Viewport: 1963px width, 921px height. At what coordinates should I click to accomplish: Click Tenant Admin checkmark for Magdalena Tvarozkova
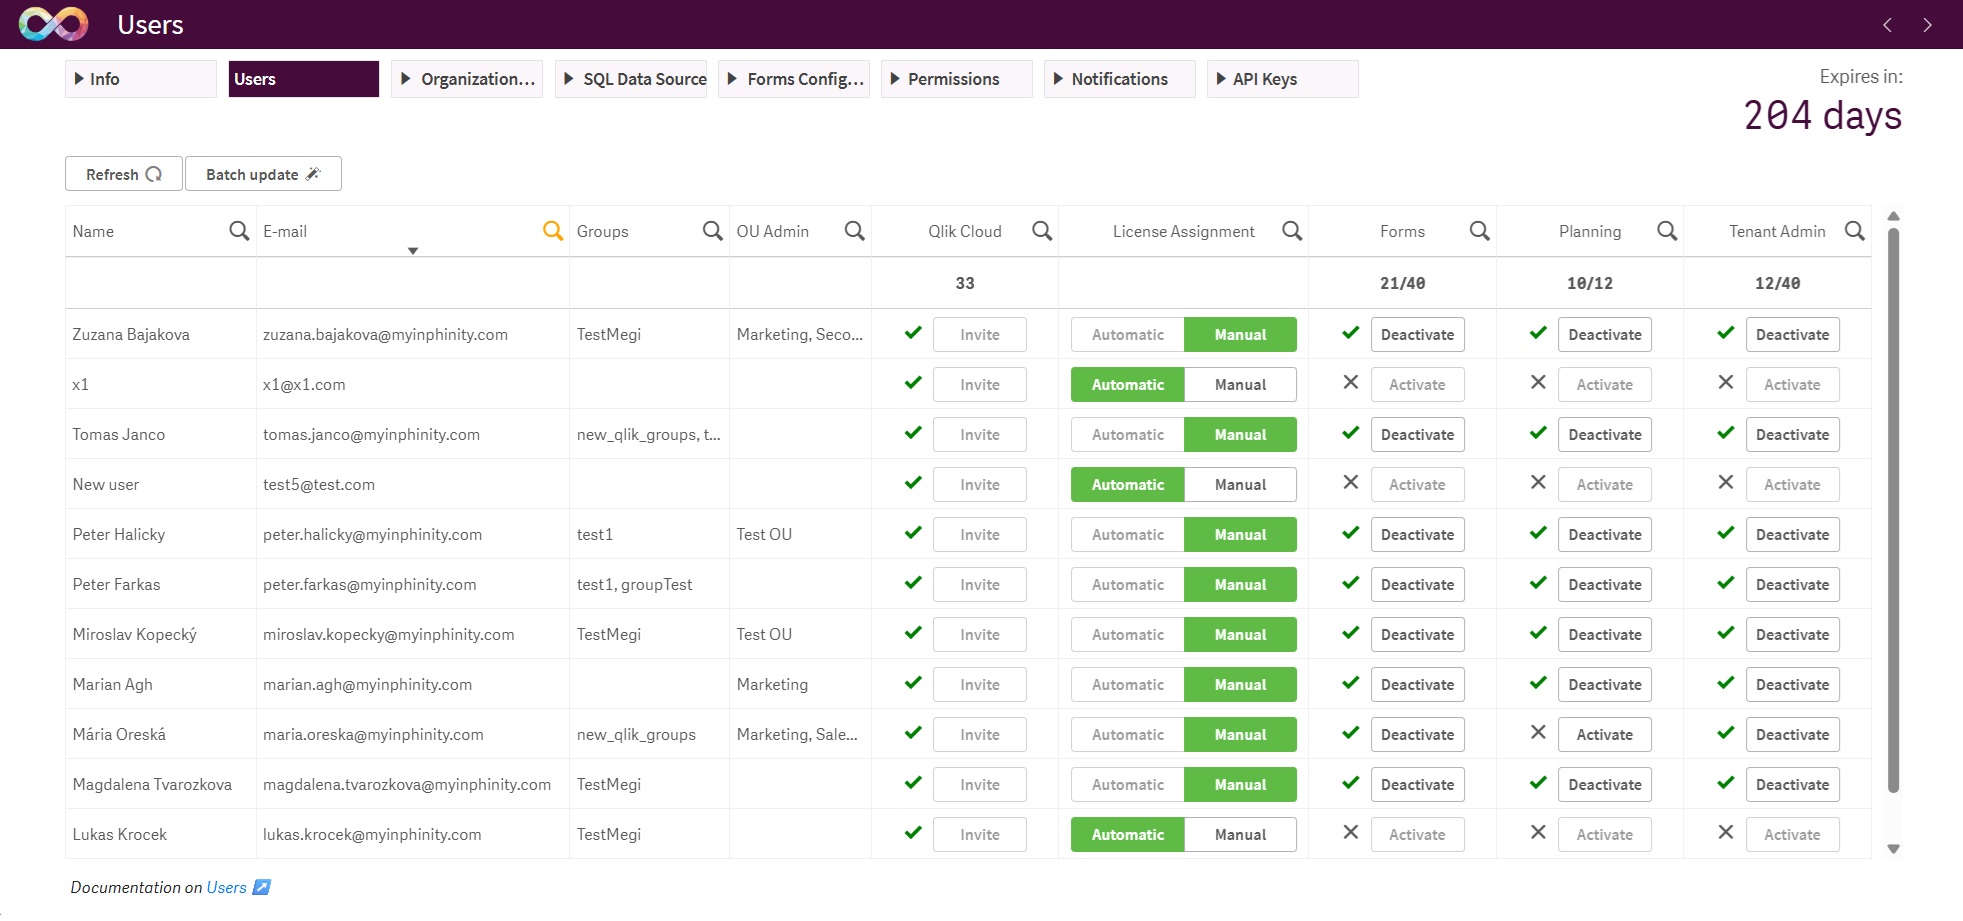pyautogui.click(x=1726, y=783)
